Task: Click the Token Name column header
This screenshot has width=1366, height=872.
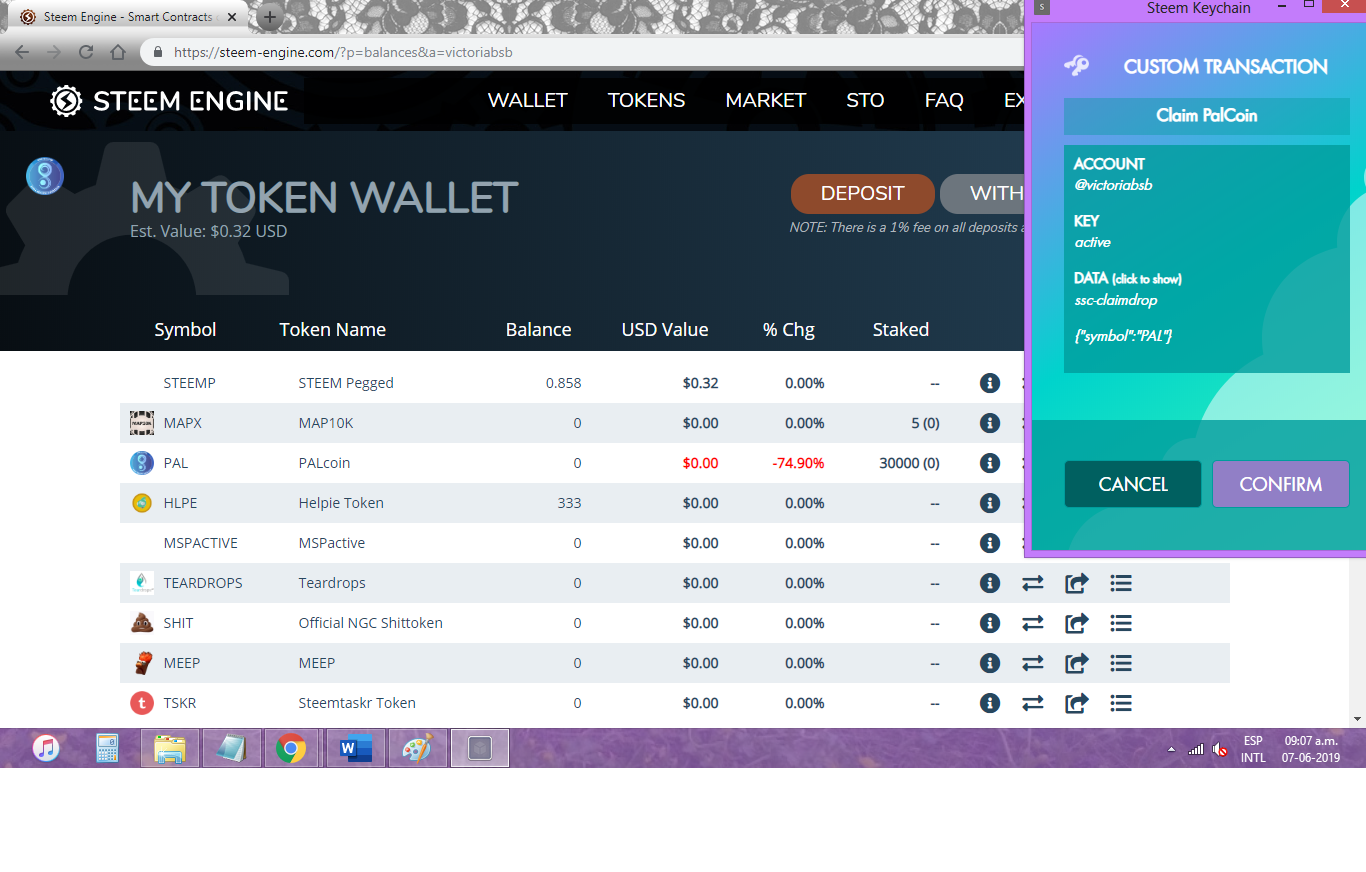Action: (332, 330)
